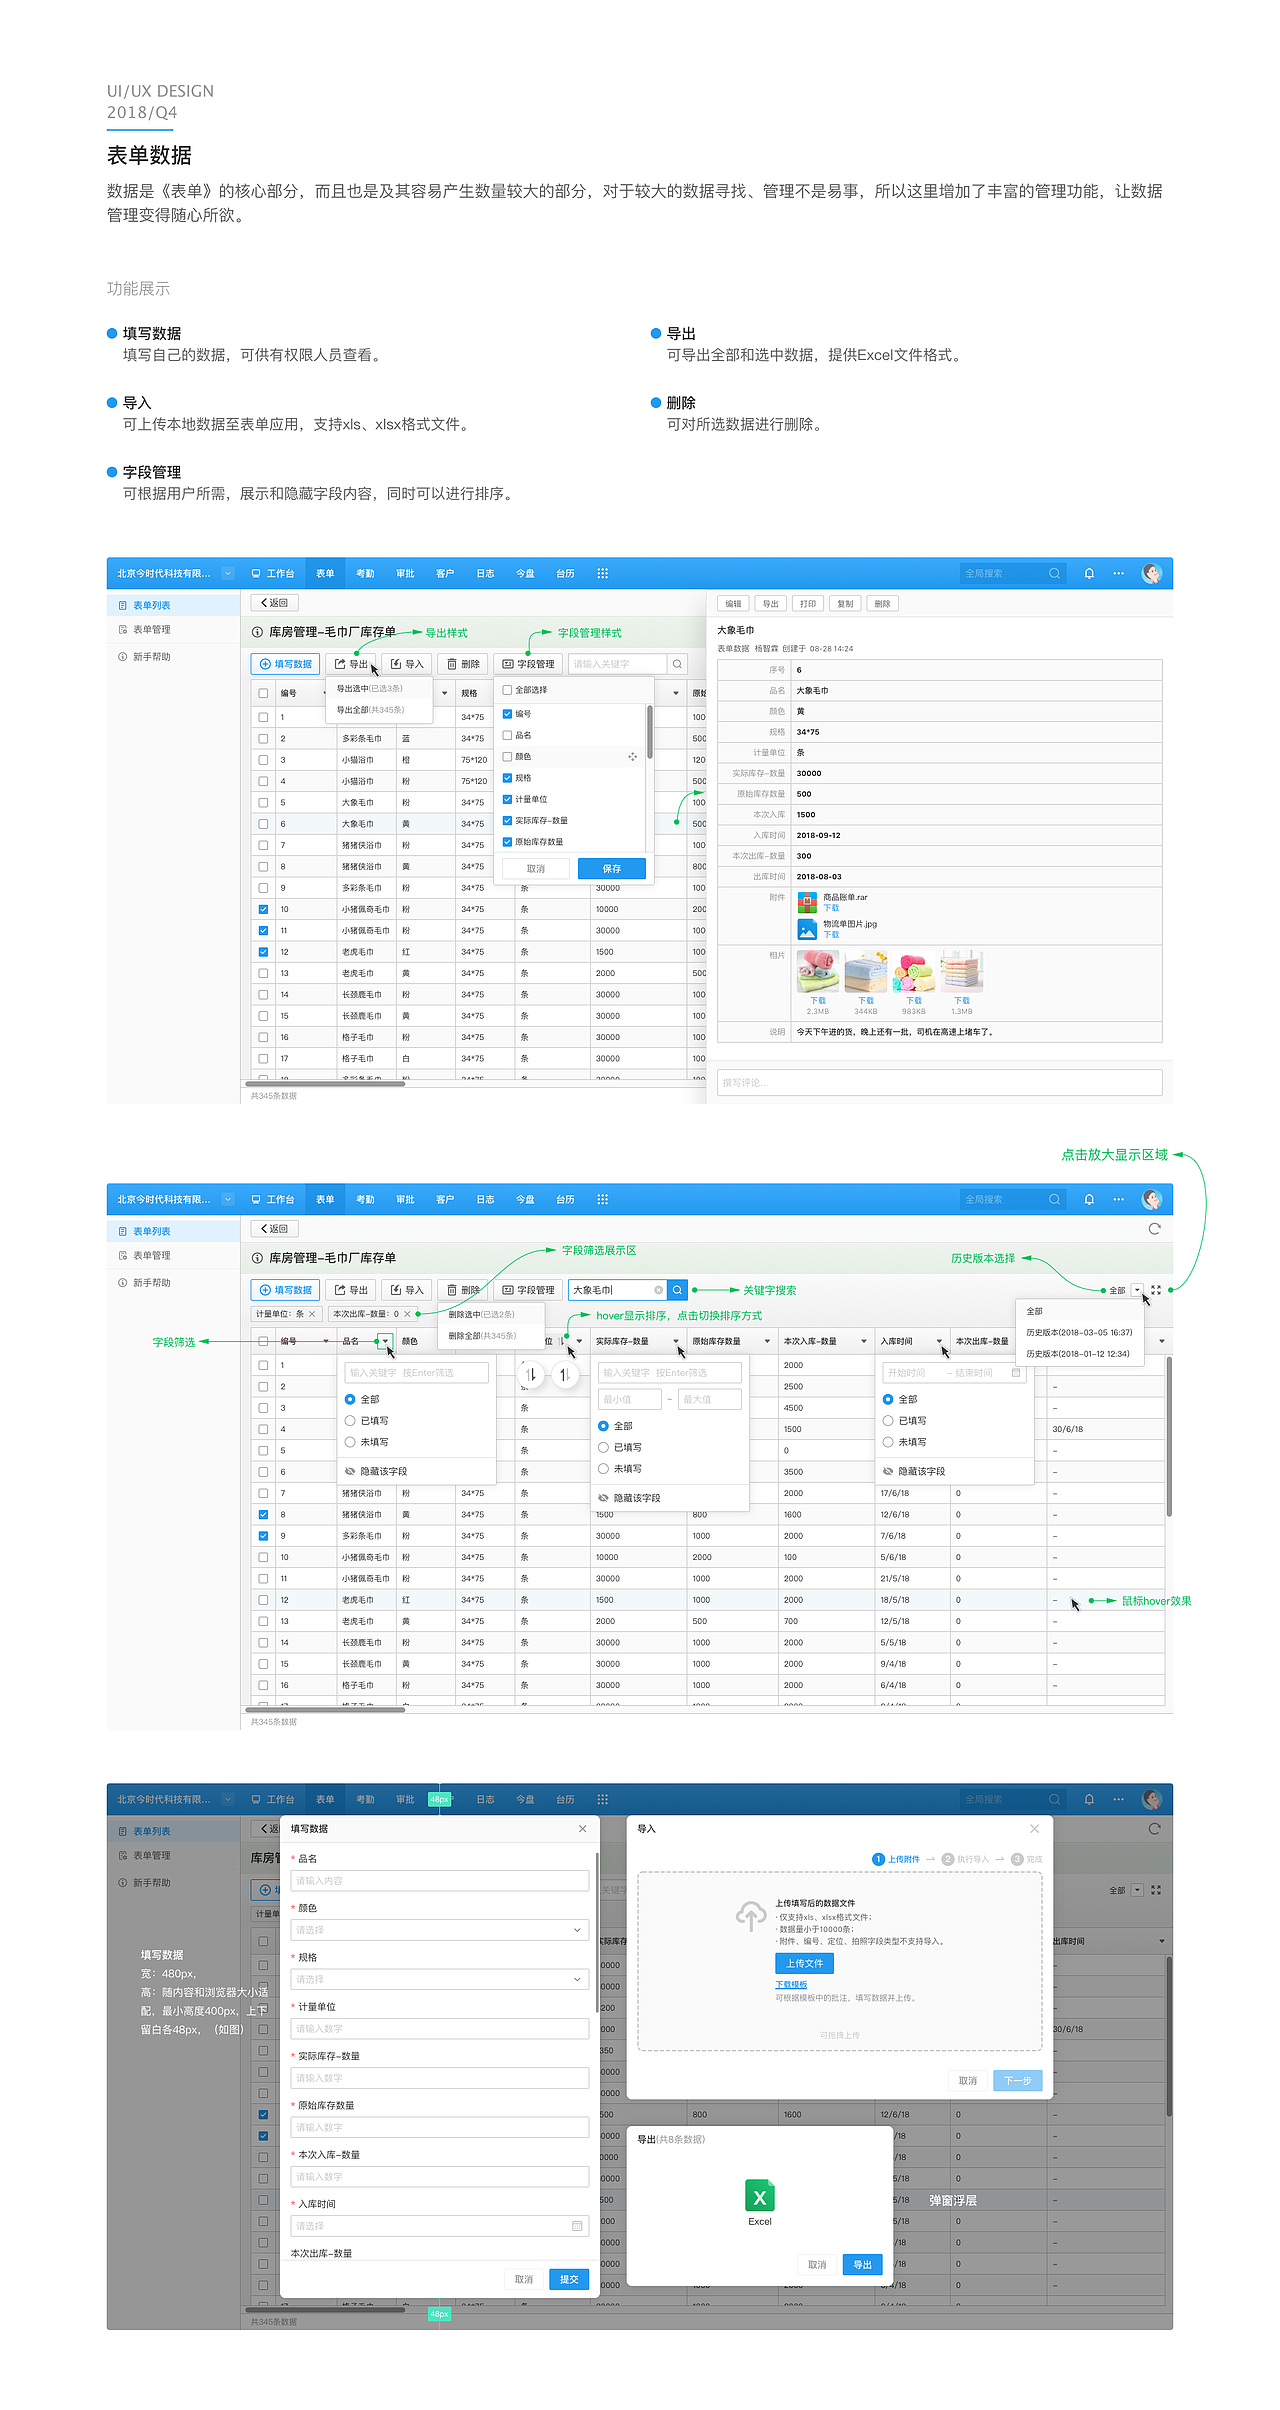Open company dropdown in top mockup navbar

tap(228, 574)
